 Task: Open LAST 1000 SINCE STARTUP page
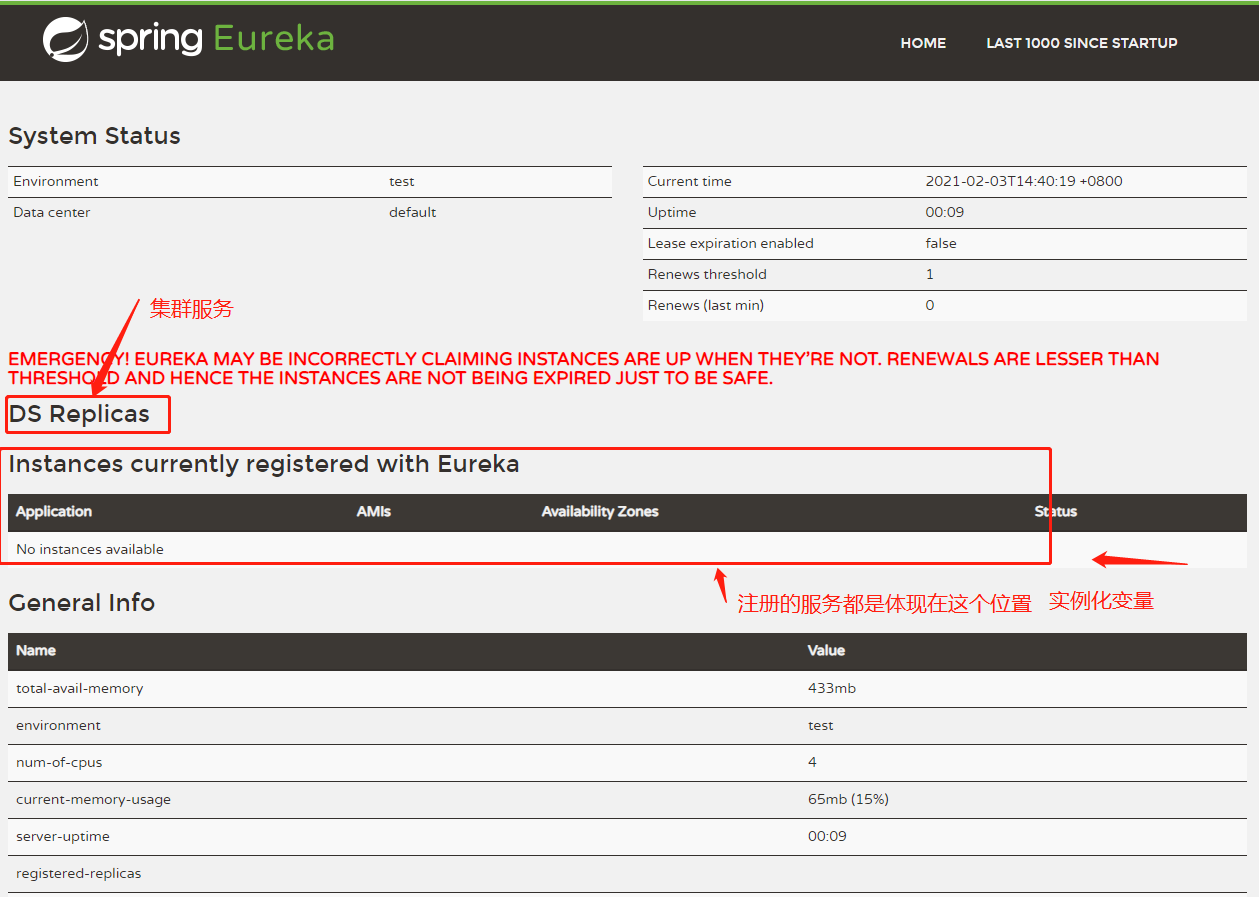point(1082,43)
